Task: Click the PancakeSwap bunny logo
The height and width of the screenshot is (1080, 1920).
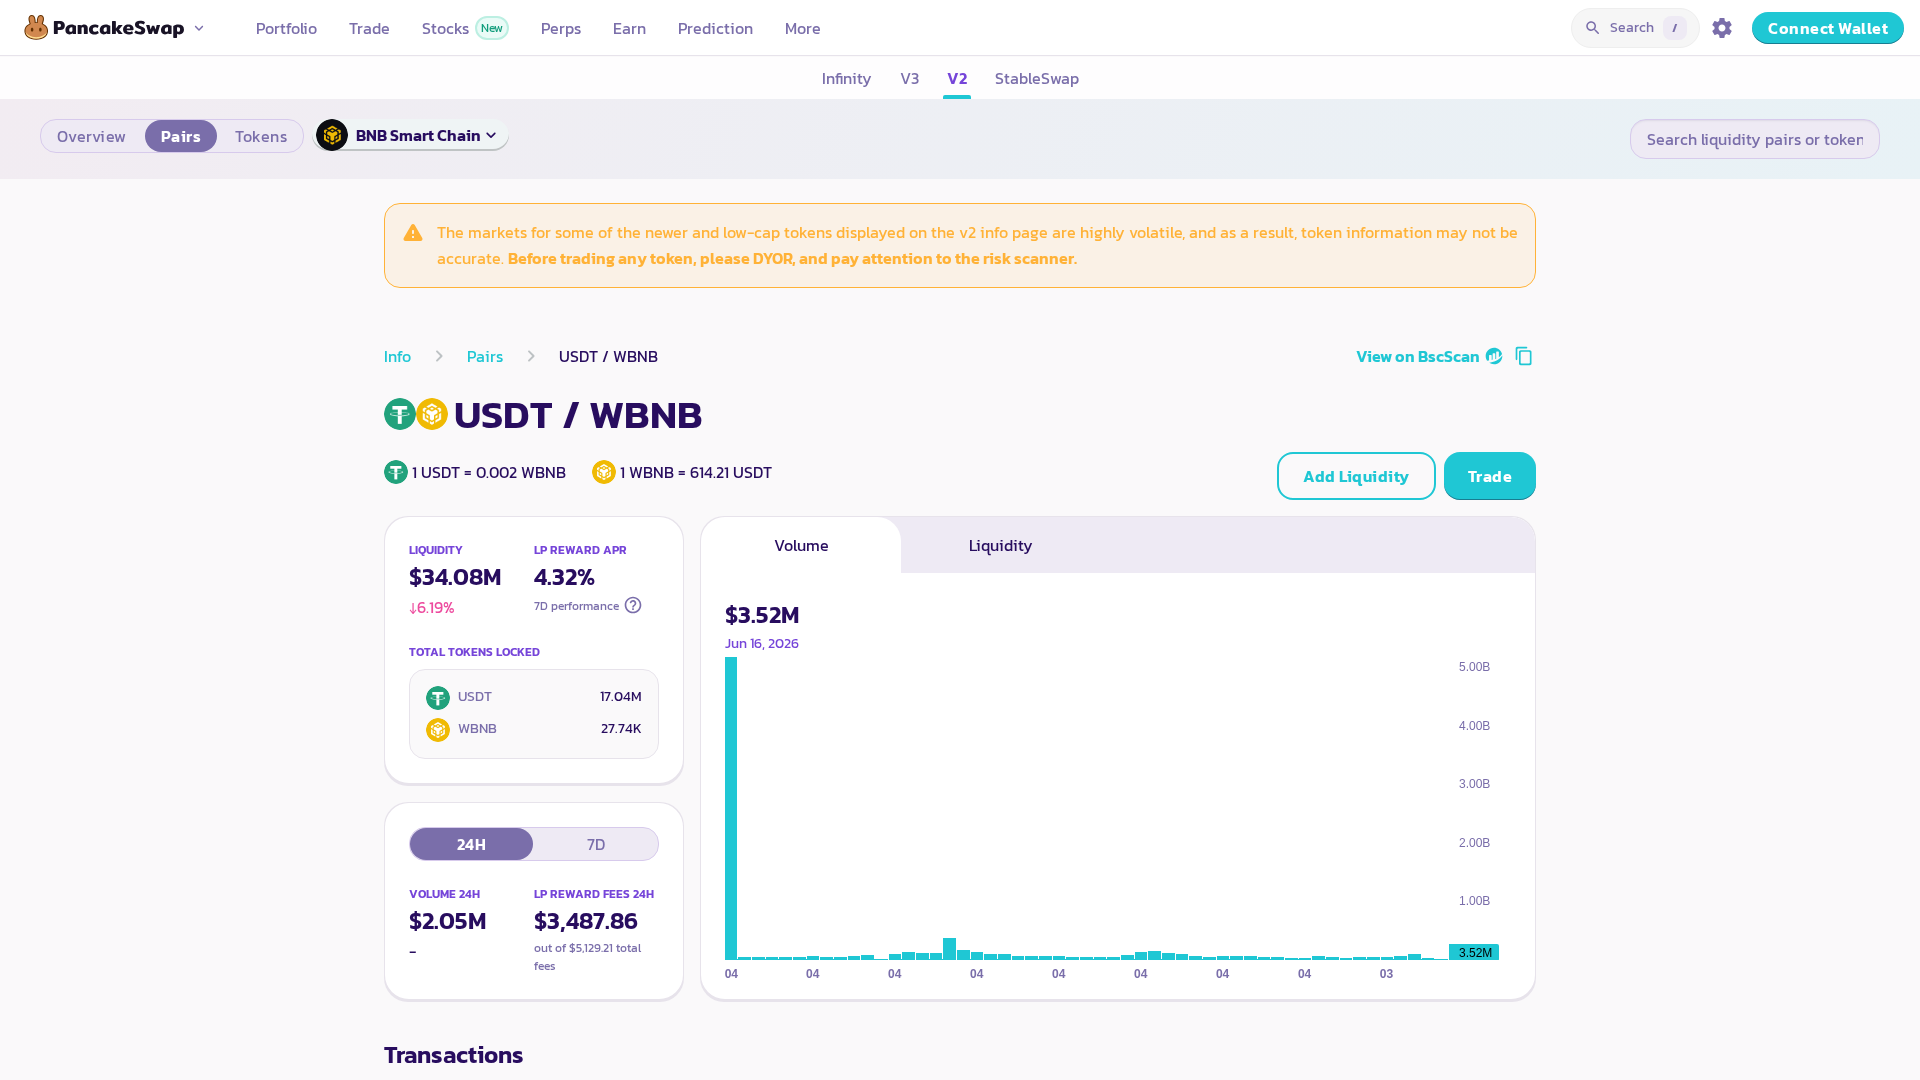Action: click(37, 28)
